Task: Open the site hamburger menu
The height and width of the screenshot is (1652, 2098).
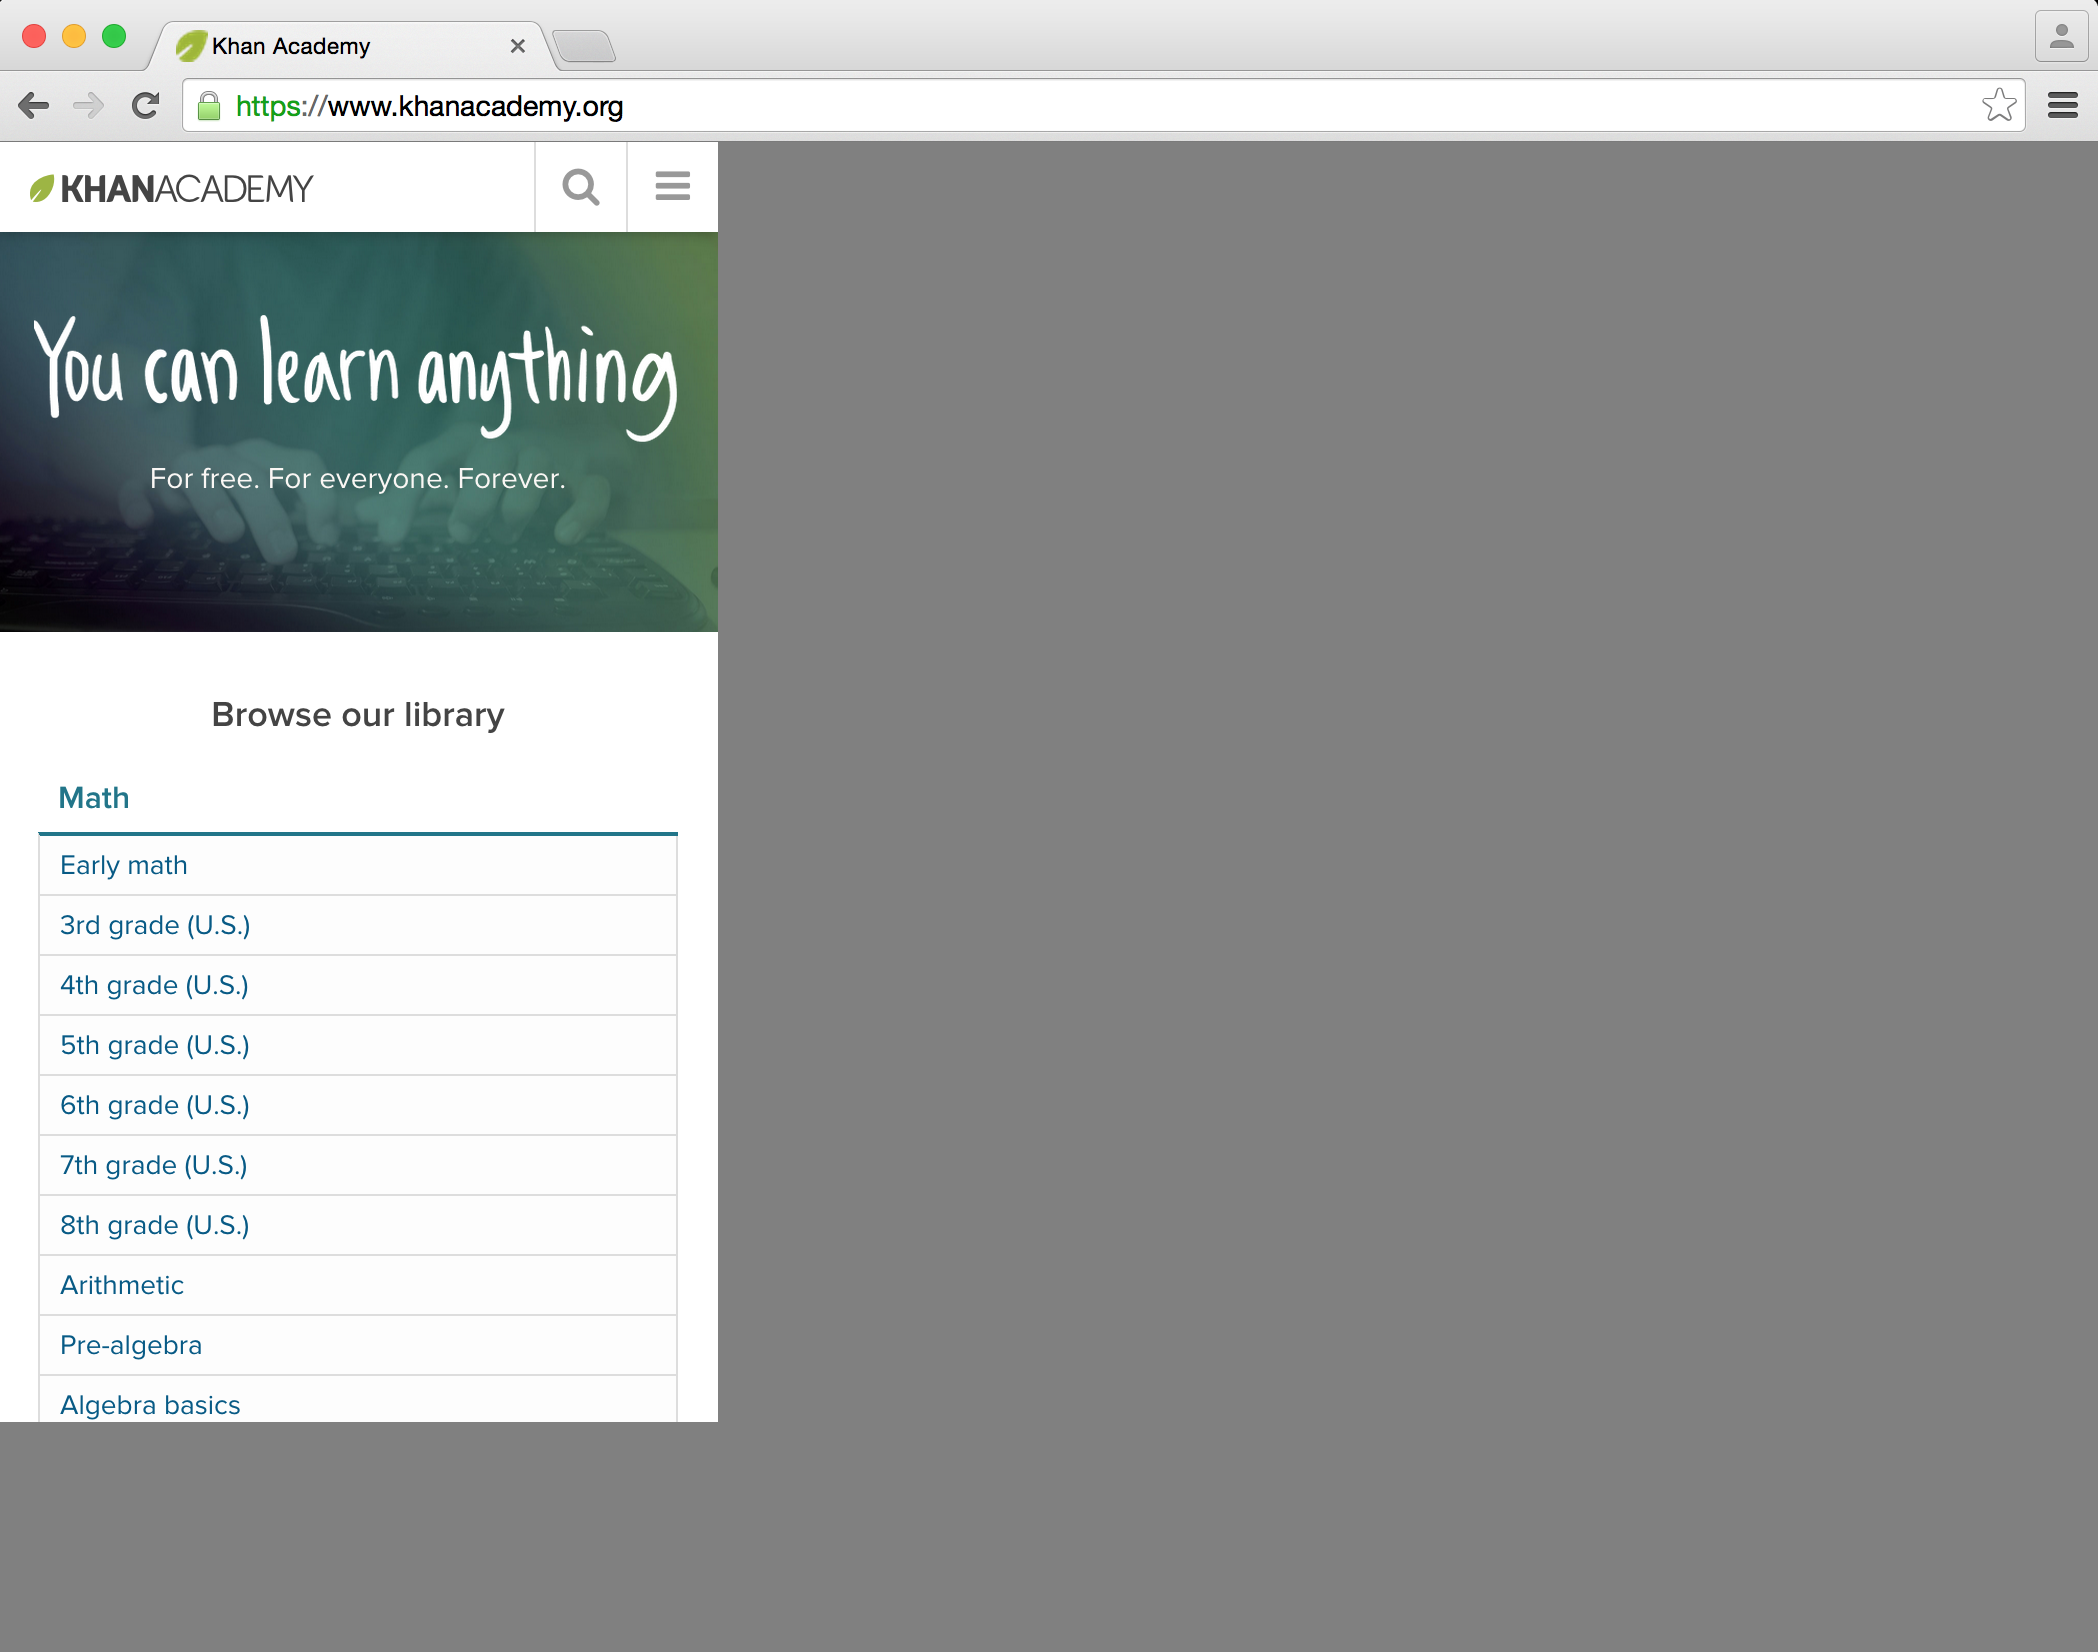Action: coord(672,187)
